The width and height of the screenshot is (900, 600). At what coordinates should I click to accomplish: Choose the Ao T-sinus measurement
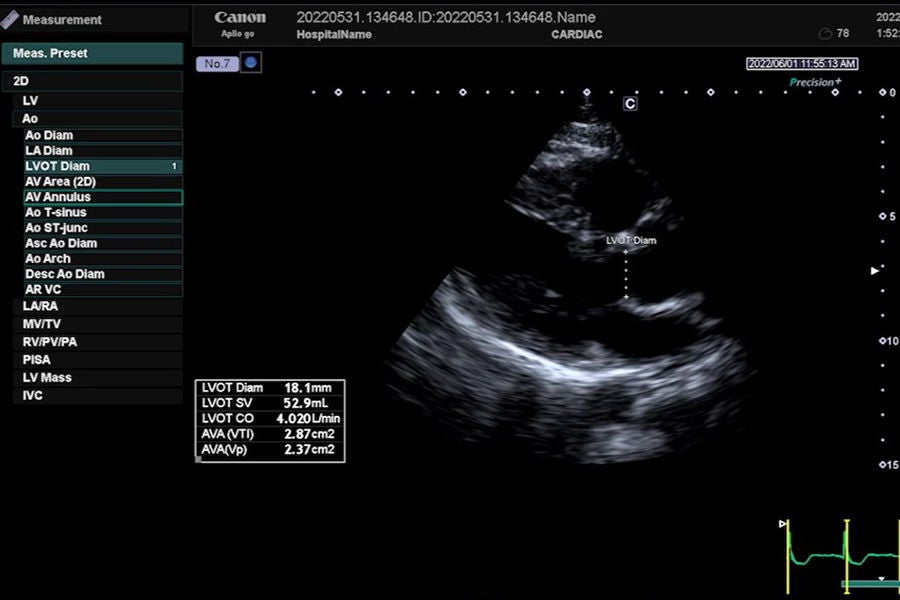[x=103, y=212]
